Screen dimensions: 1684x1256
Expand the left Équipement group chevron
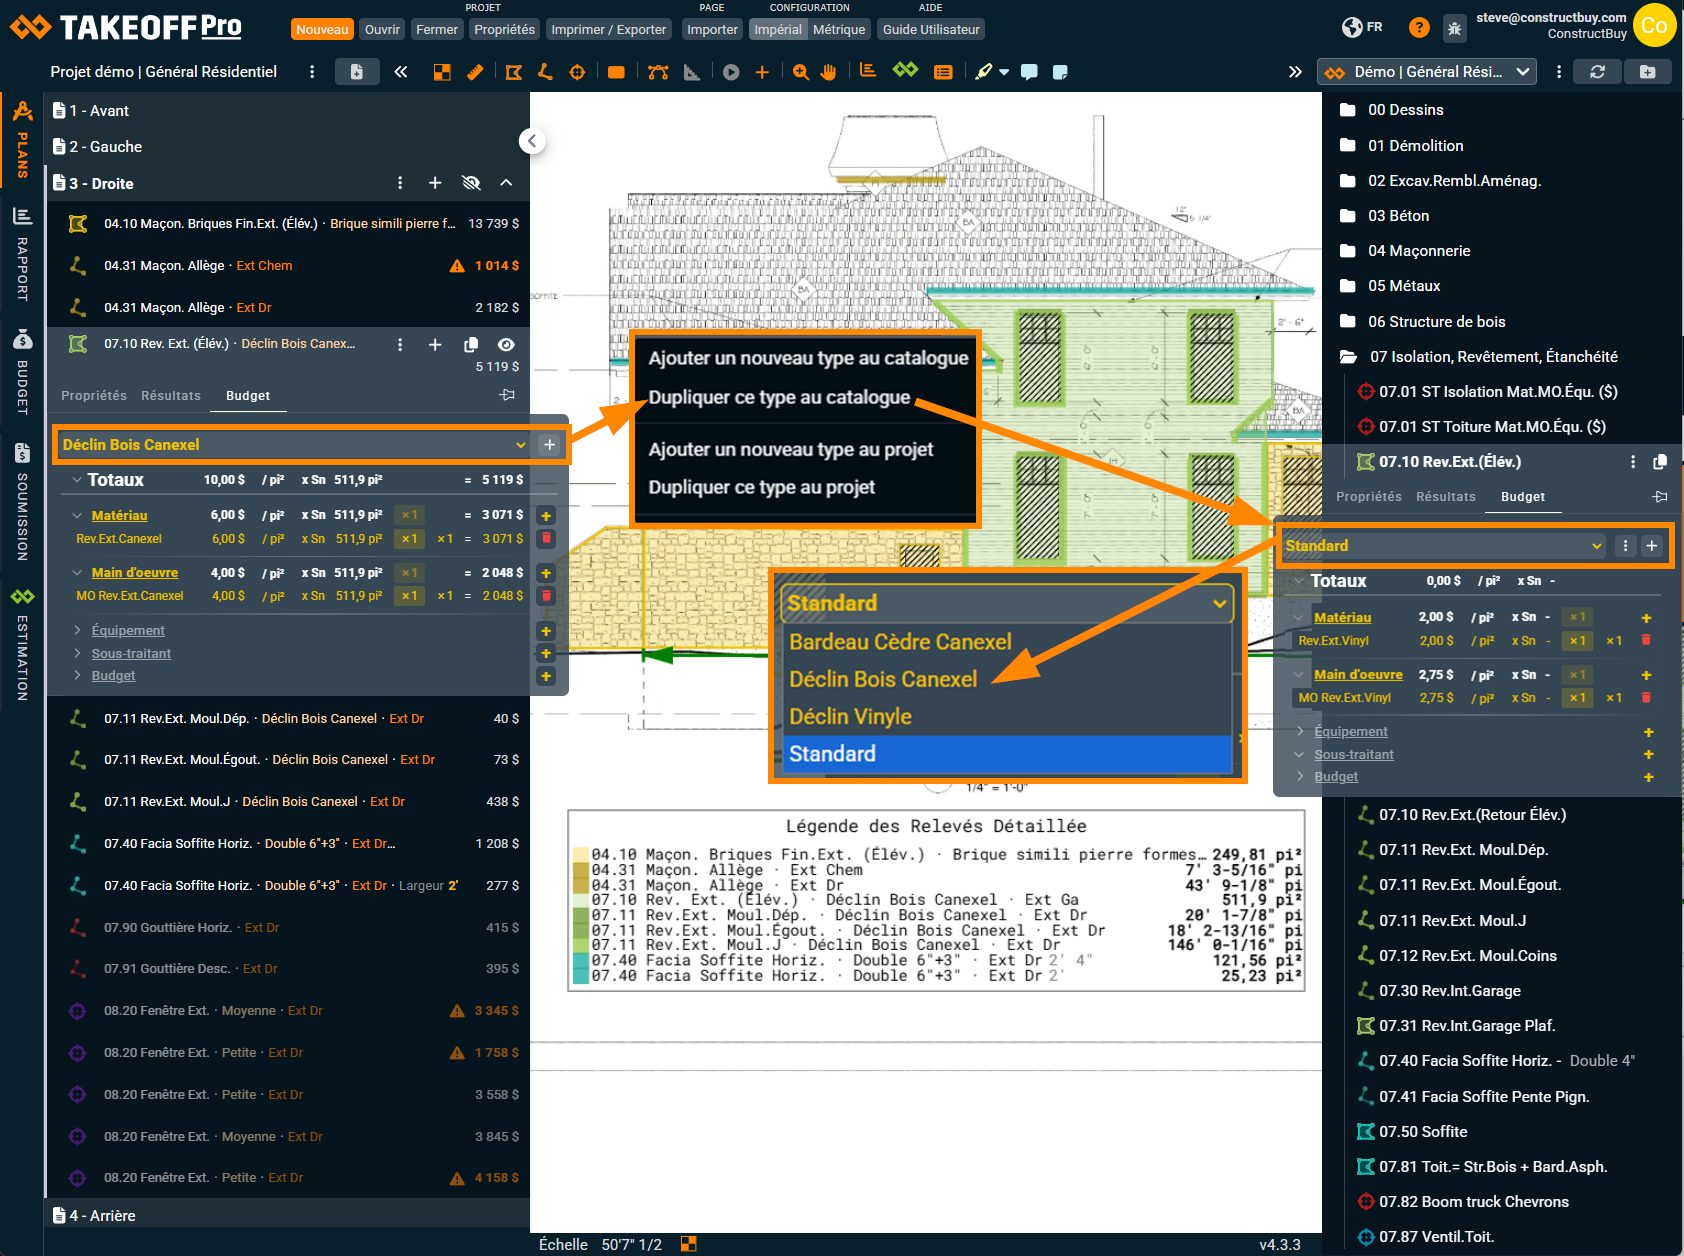coord(77,630)
